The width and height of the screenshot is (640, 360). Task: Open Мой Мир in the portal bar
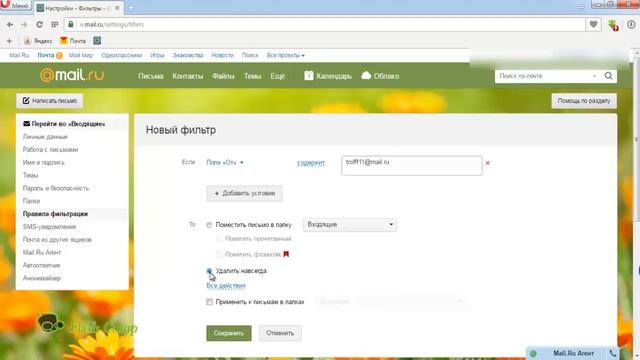pyautogui.click(x=81, y=55)
